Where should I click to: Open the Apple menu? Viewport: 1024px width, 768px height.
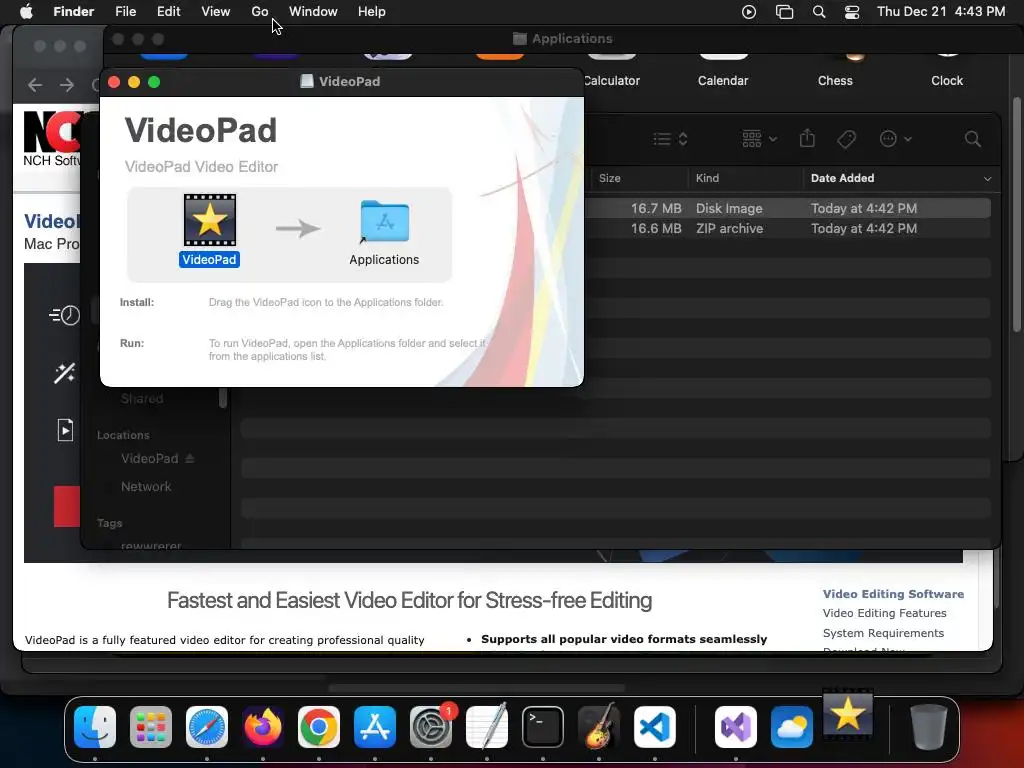pos(26,12)
